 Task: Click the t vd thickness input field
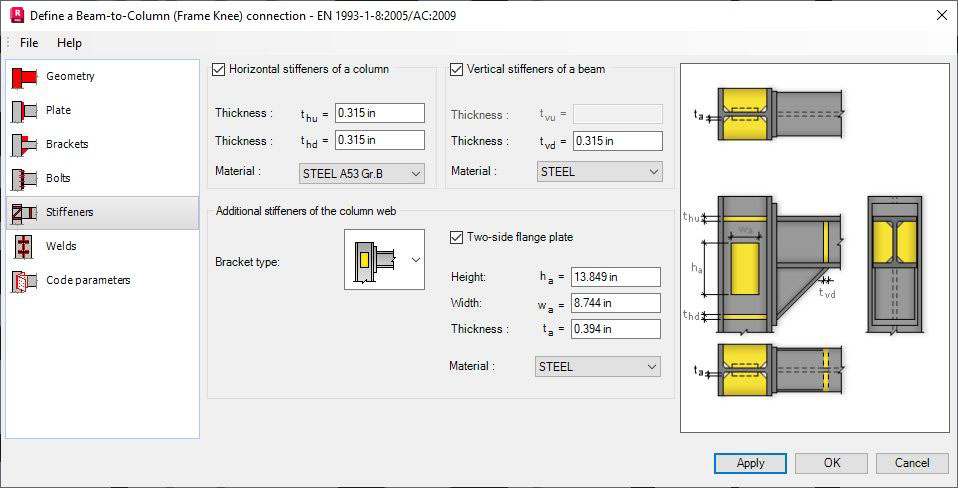[x=618, y=141]
